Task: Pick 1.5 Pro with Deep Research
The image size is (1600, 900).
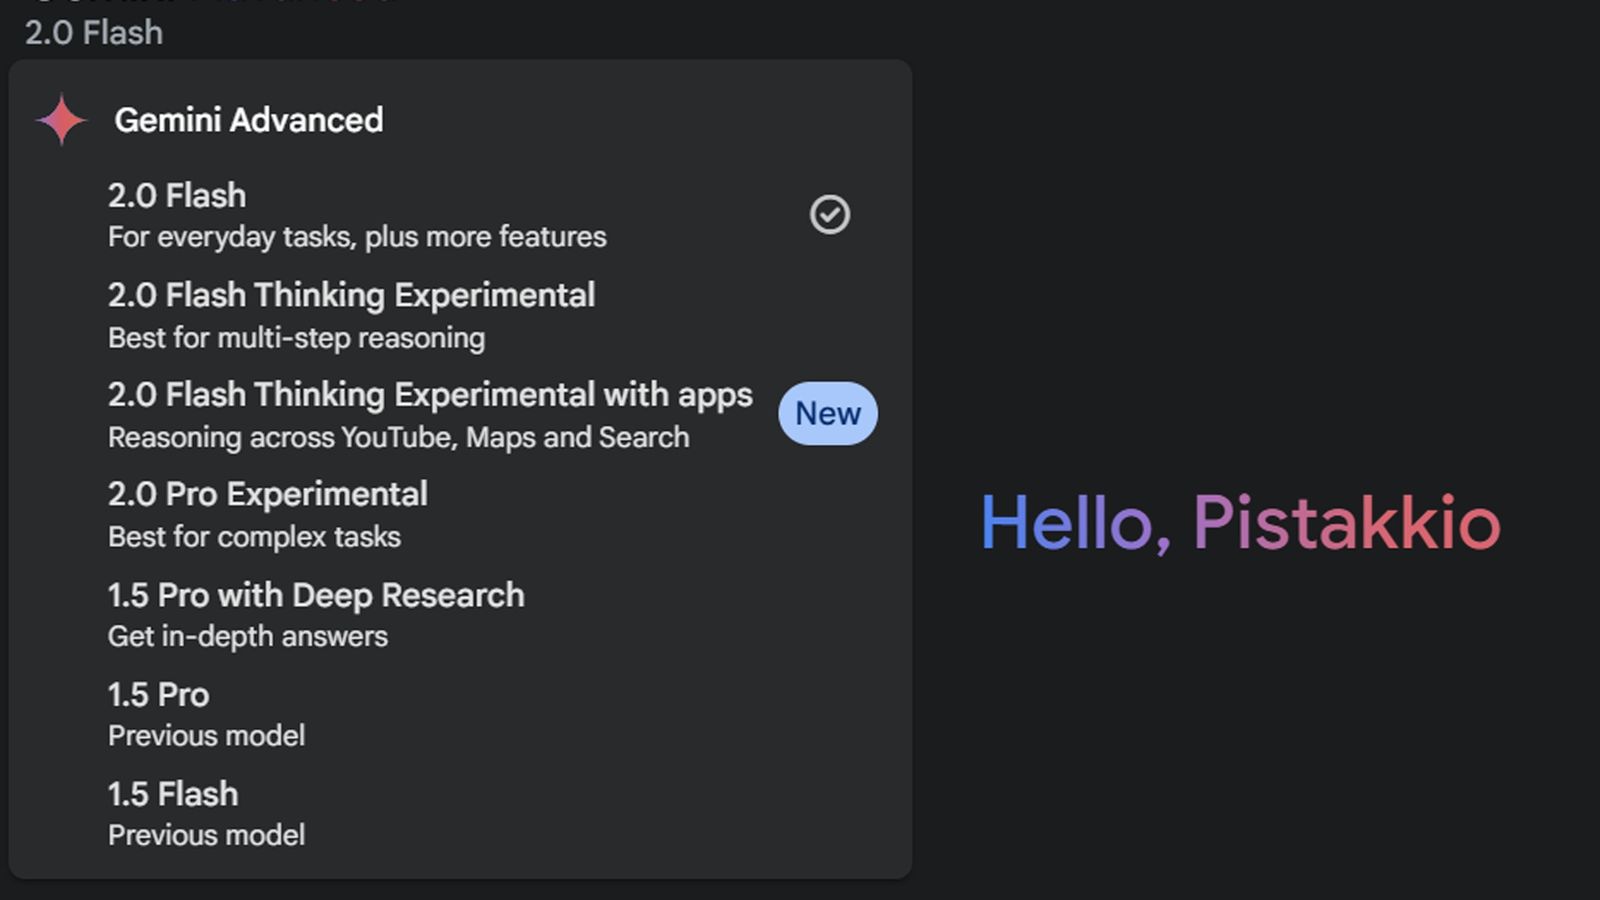Action: pos(460,614)
